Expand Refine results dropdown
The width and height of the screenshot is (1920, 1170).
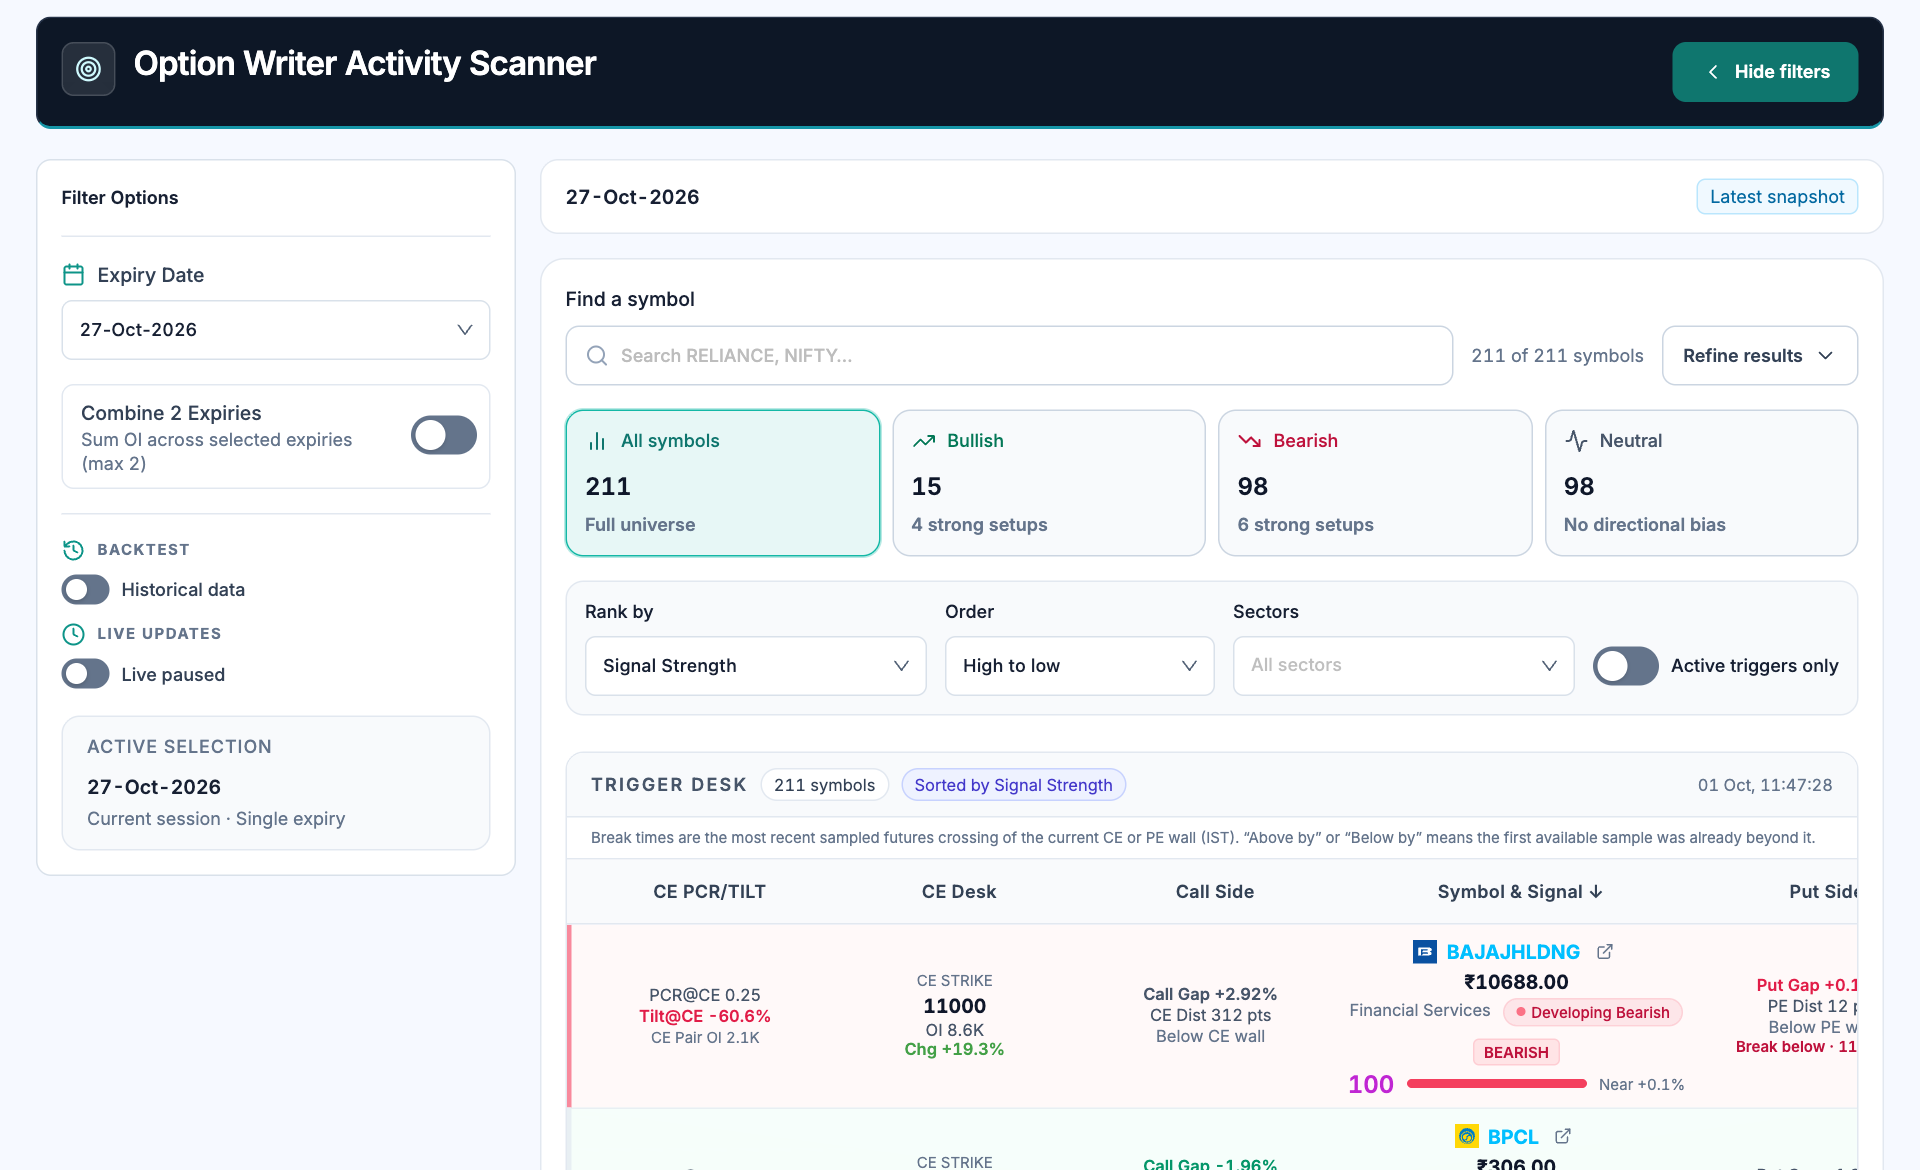pos(1760,356)
